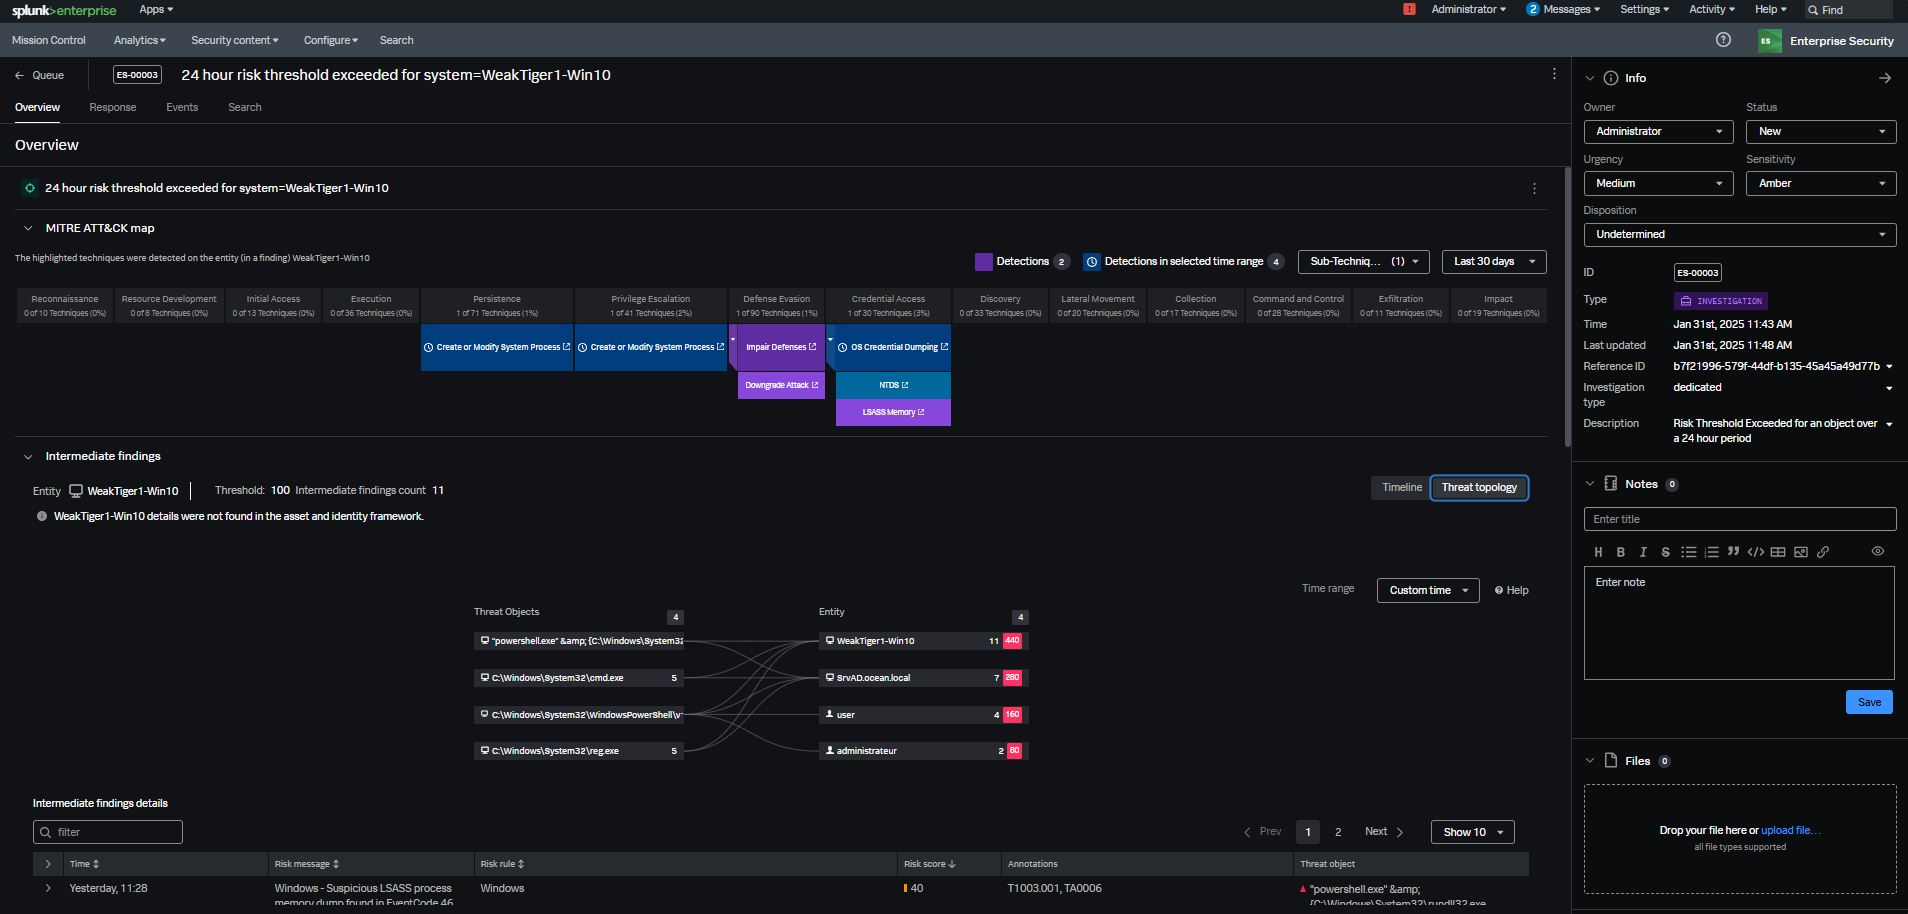Collapse MITRE ATT&CK map section
This screenshot has width=1908, height=914.
[28, 228]
